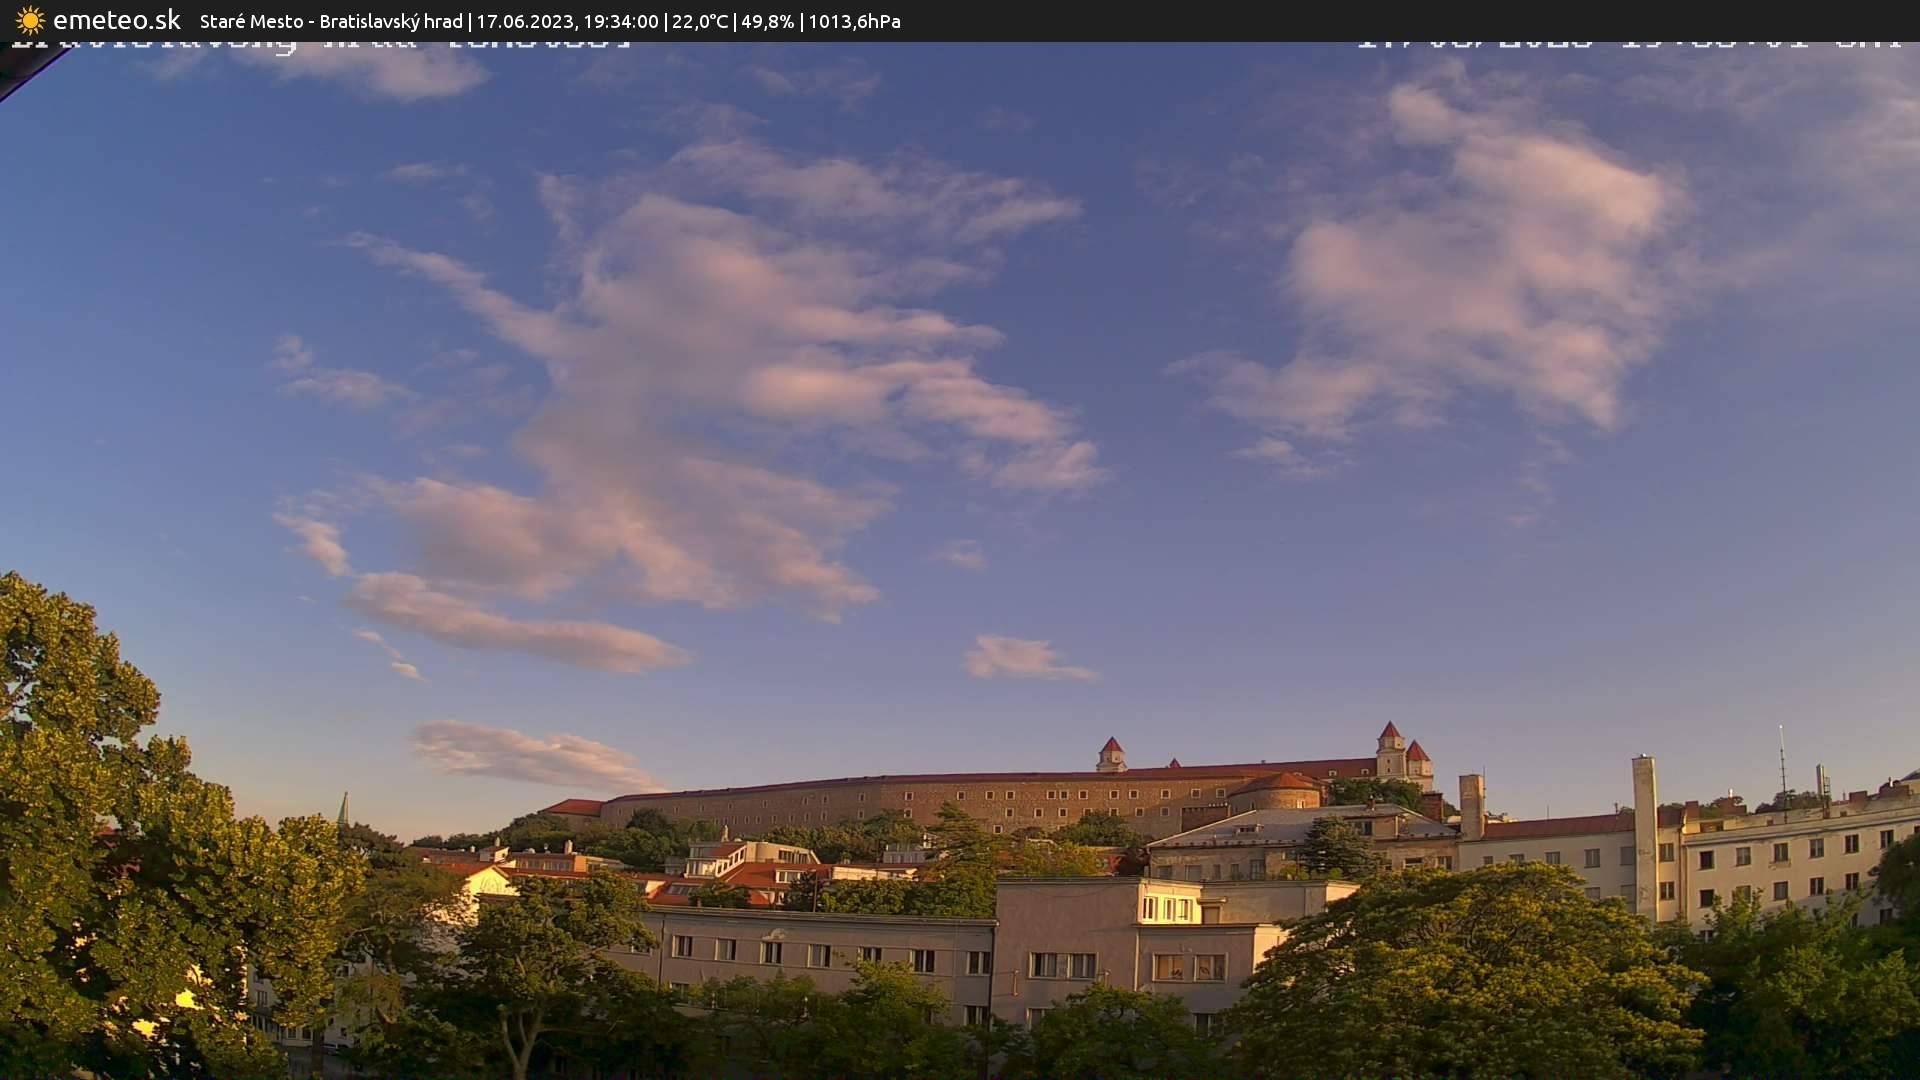Screen dimensions: 1920x1080
Task: Select the humidity value 49,8%
Action: click(x=767, y=20)
